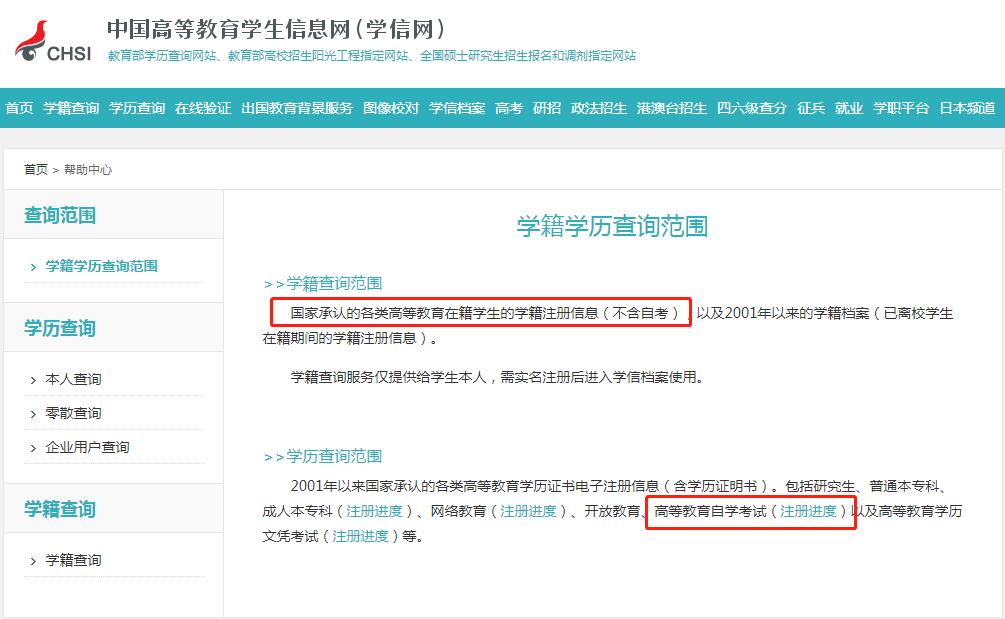Open the 征兵 navigation item
The width and height of the screenshot is (1005, 619).
[x=811, y=108]
